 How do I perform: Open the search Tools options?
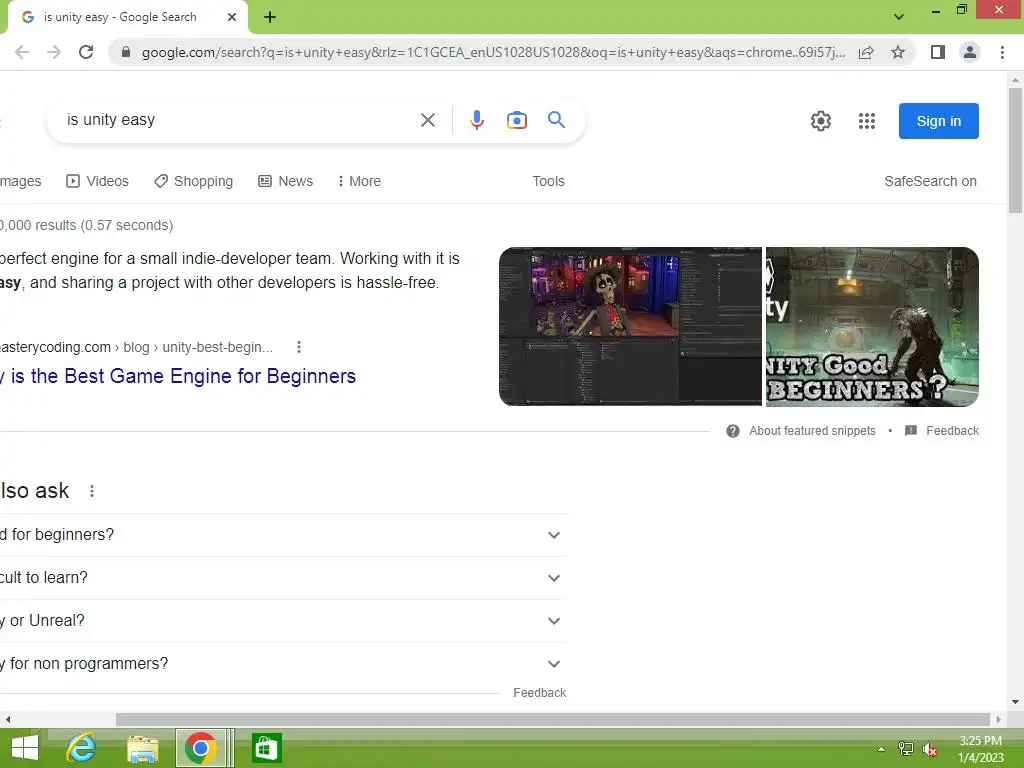(549, 181)
